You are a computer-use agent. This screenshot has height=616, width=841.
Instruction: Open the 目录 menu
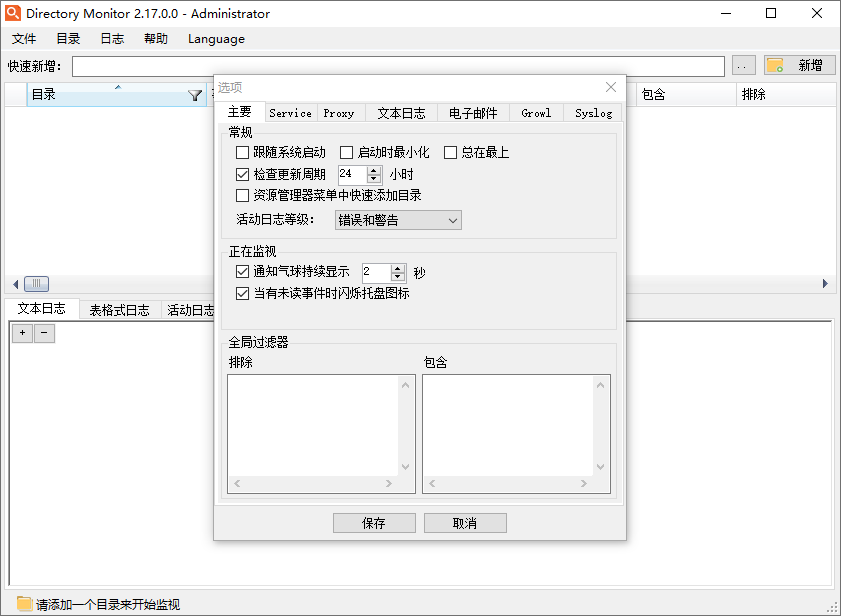[x=68, y=39]
